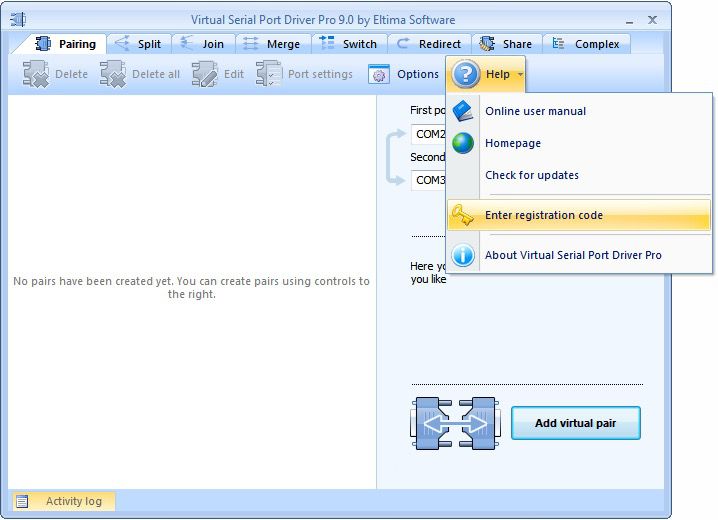Select Check for updates
This screenshot has height=520, width=718.
point(579,175)
